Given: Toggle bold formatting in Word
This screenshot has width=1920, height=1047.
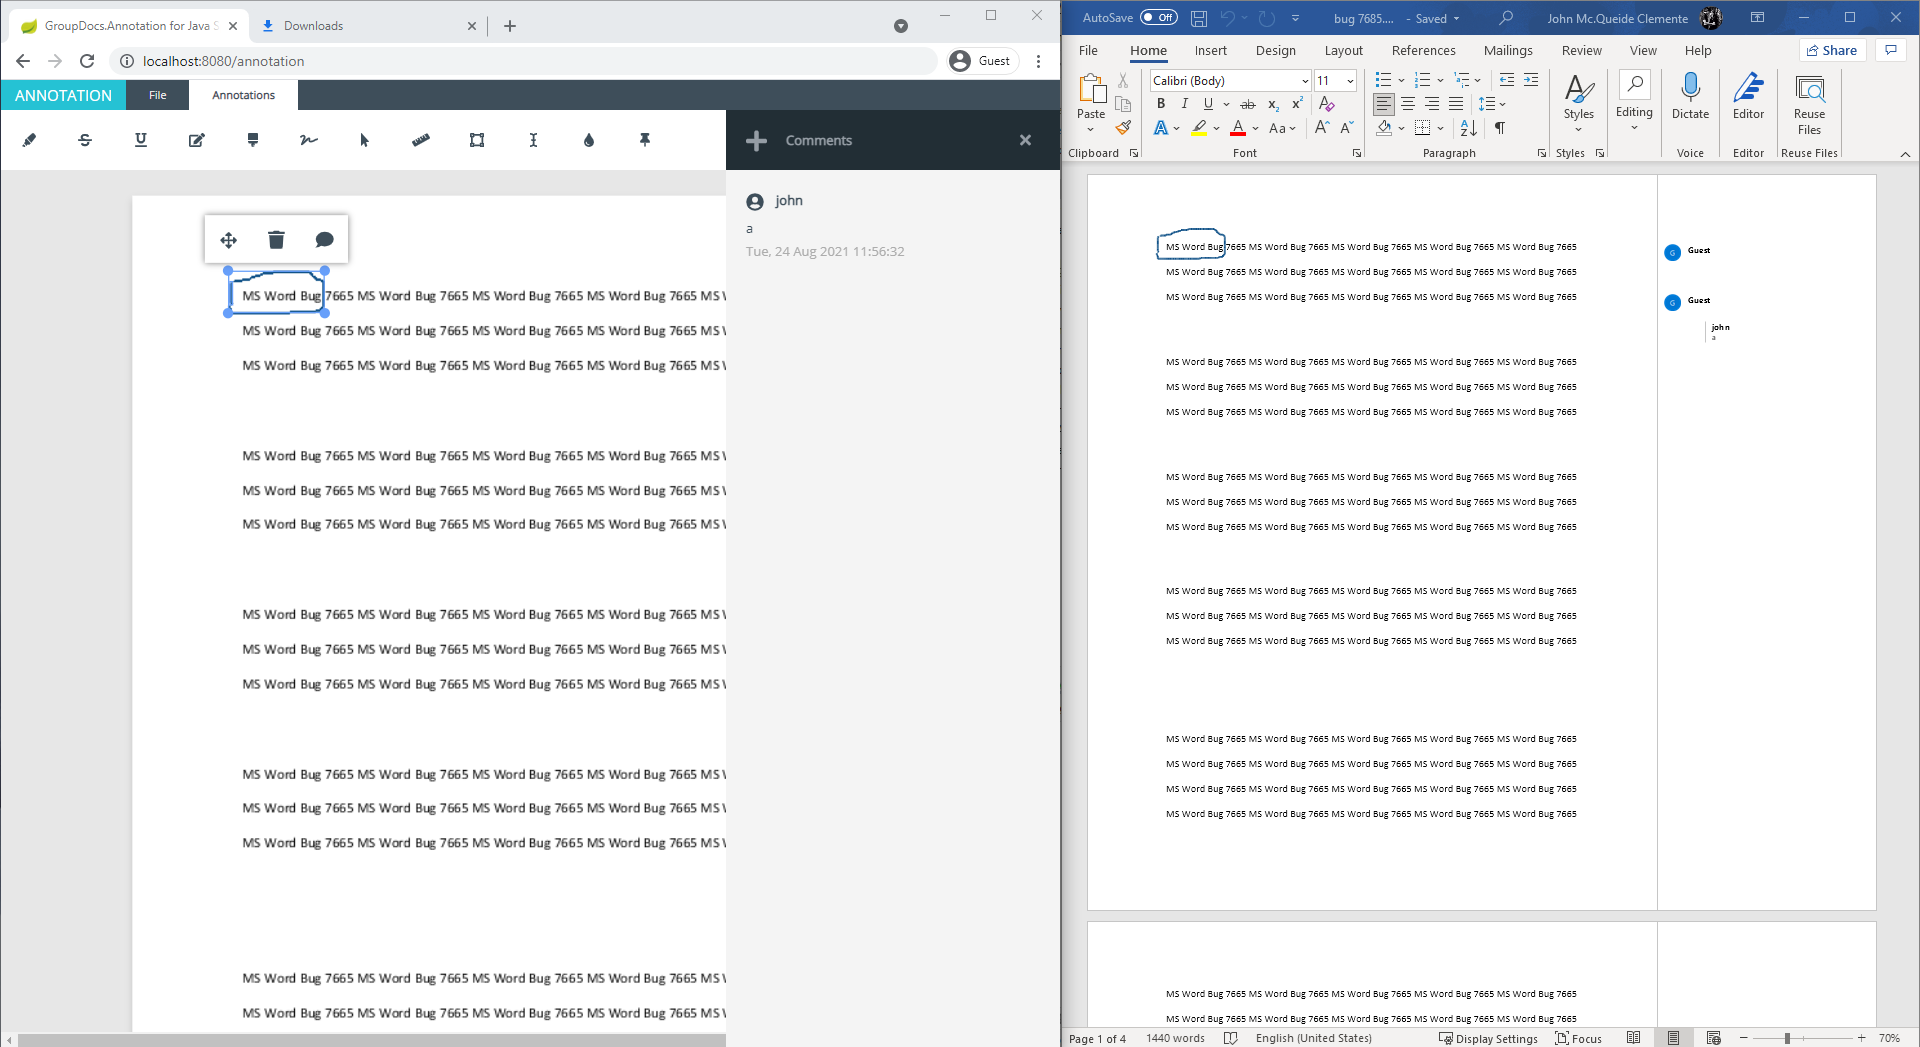Looking at the screenshot, I should click(x=1160, y=103).
